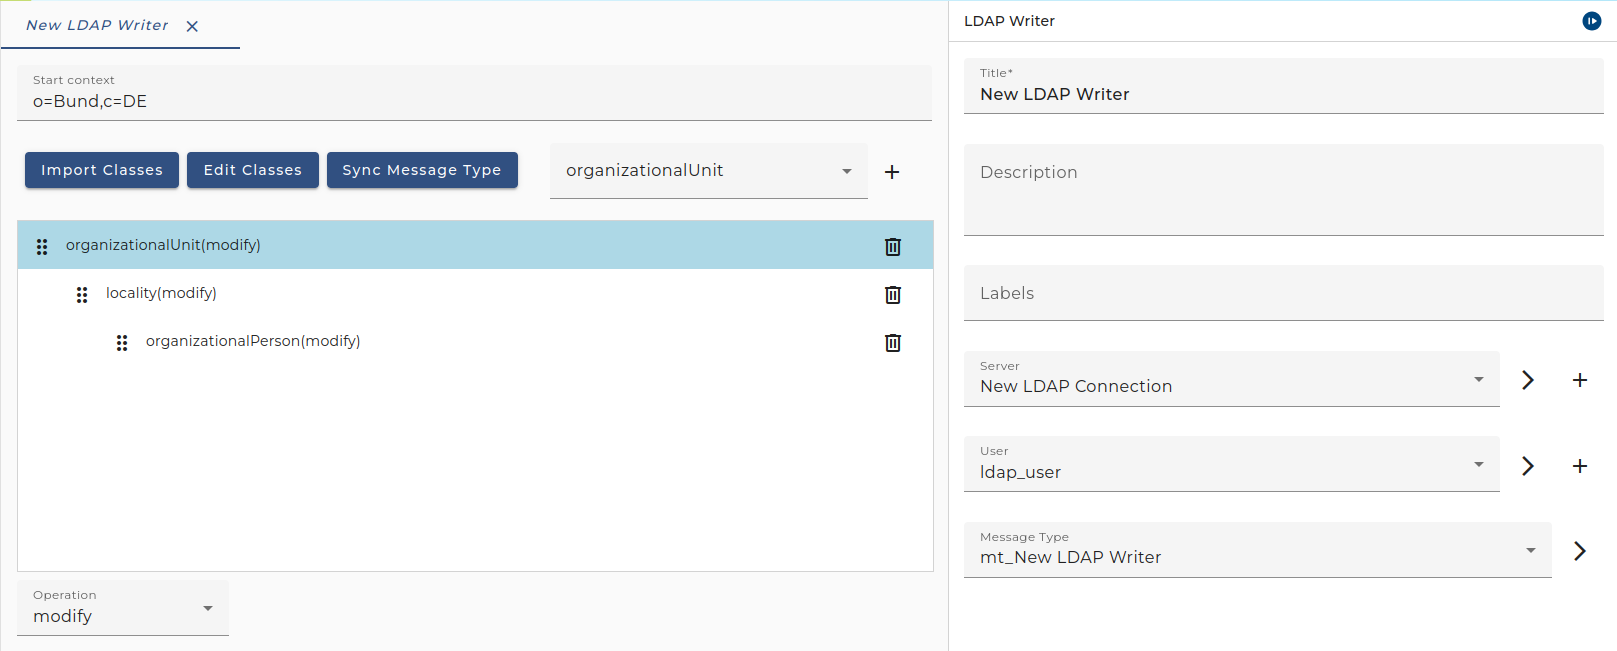Grab drag handle of organizationalPerson(modify) row
The image size is (1617, 651).
(122, 342)
